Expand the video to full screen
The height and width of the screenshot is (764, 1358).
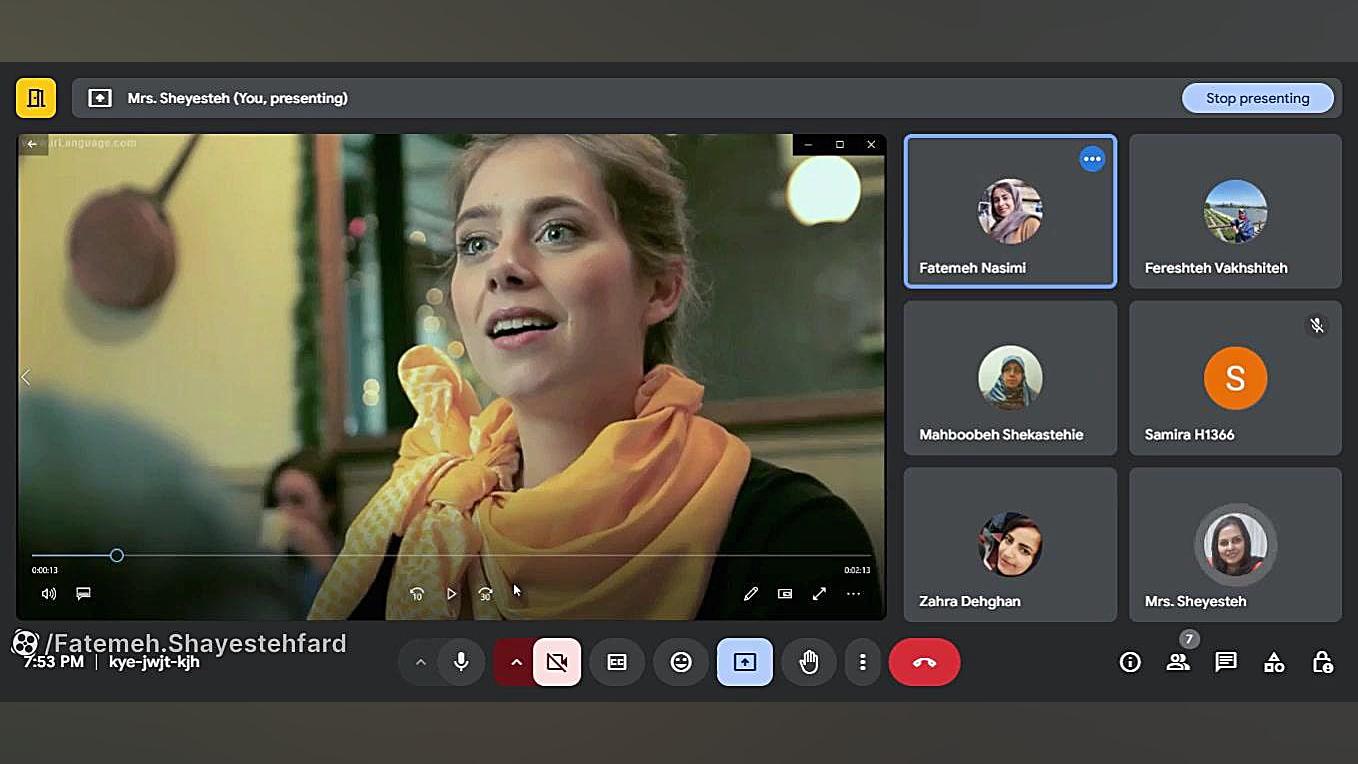[819, 594]
